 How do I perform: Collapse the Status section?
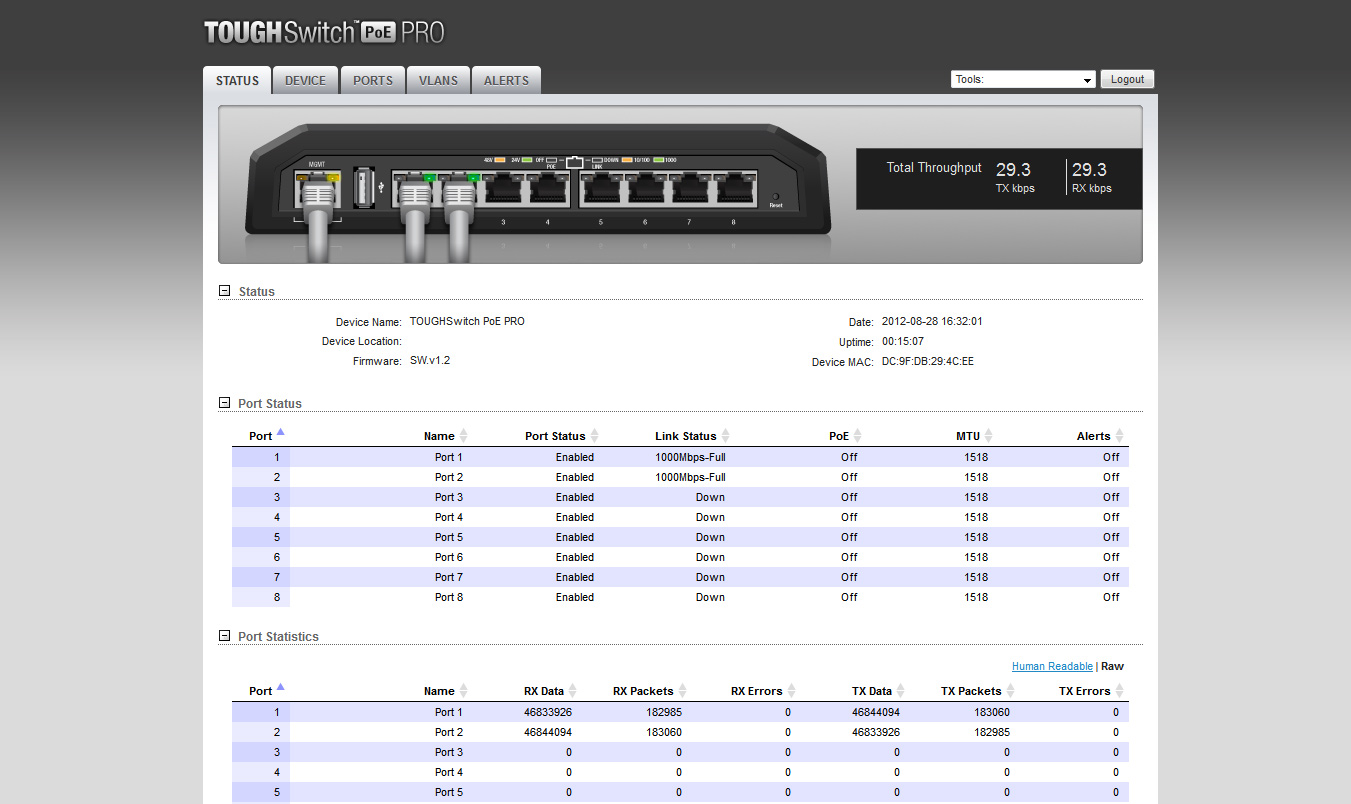pyautogui.click(x=224, y=291)
